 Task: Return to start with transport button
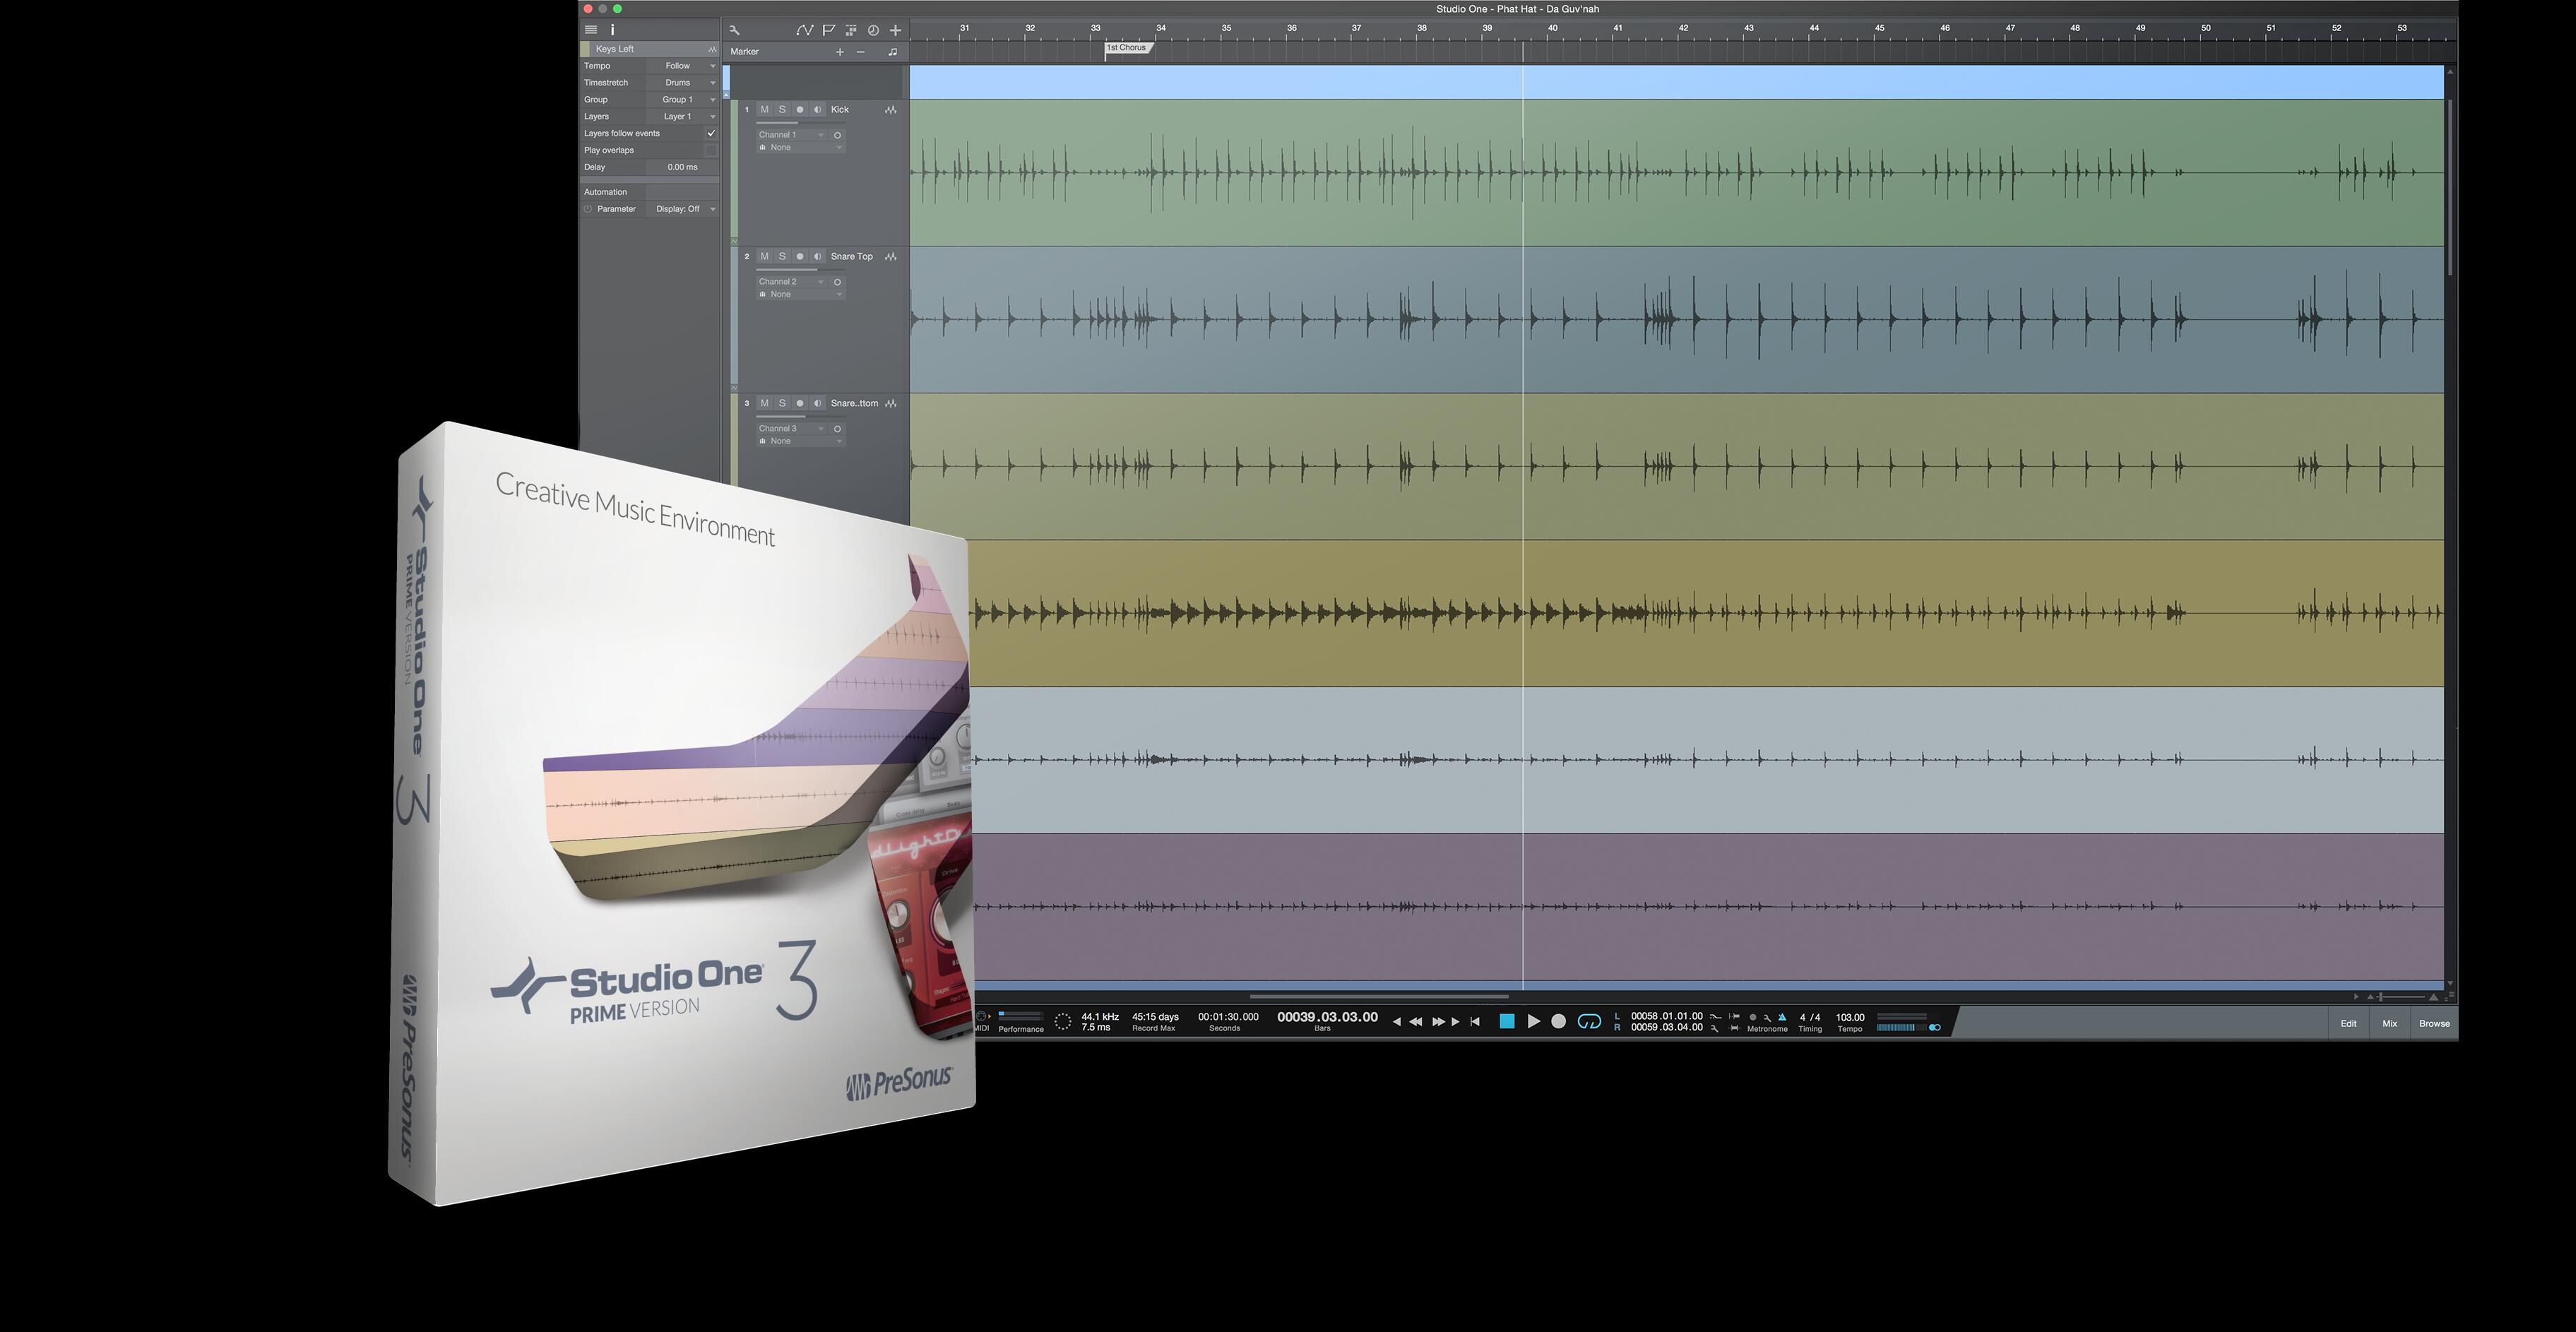(1475, 1022)
